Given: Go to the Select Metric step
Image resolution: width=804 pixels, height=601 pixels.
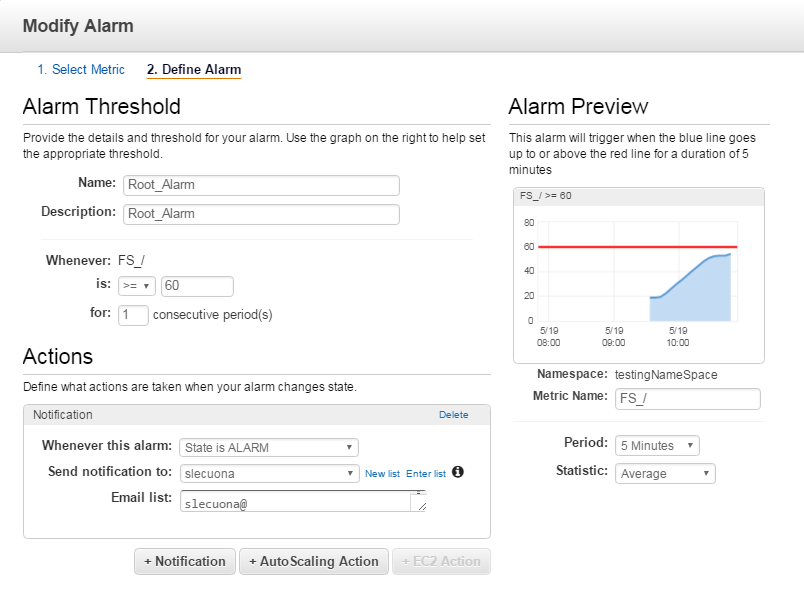Looking at the screenshot, I should coord(81,69).
